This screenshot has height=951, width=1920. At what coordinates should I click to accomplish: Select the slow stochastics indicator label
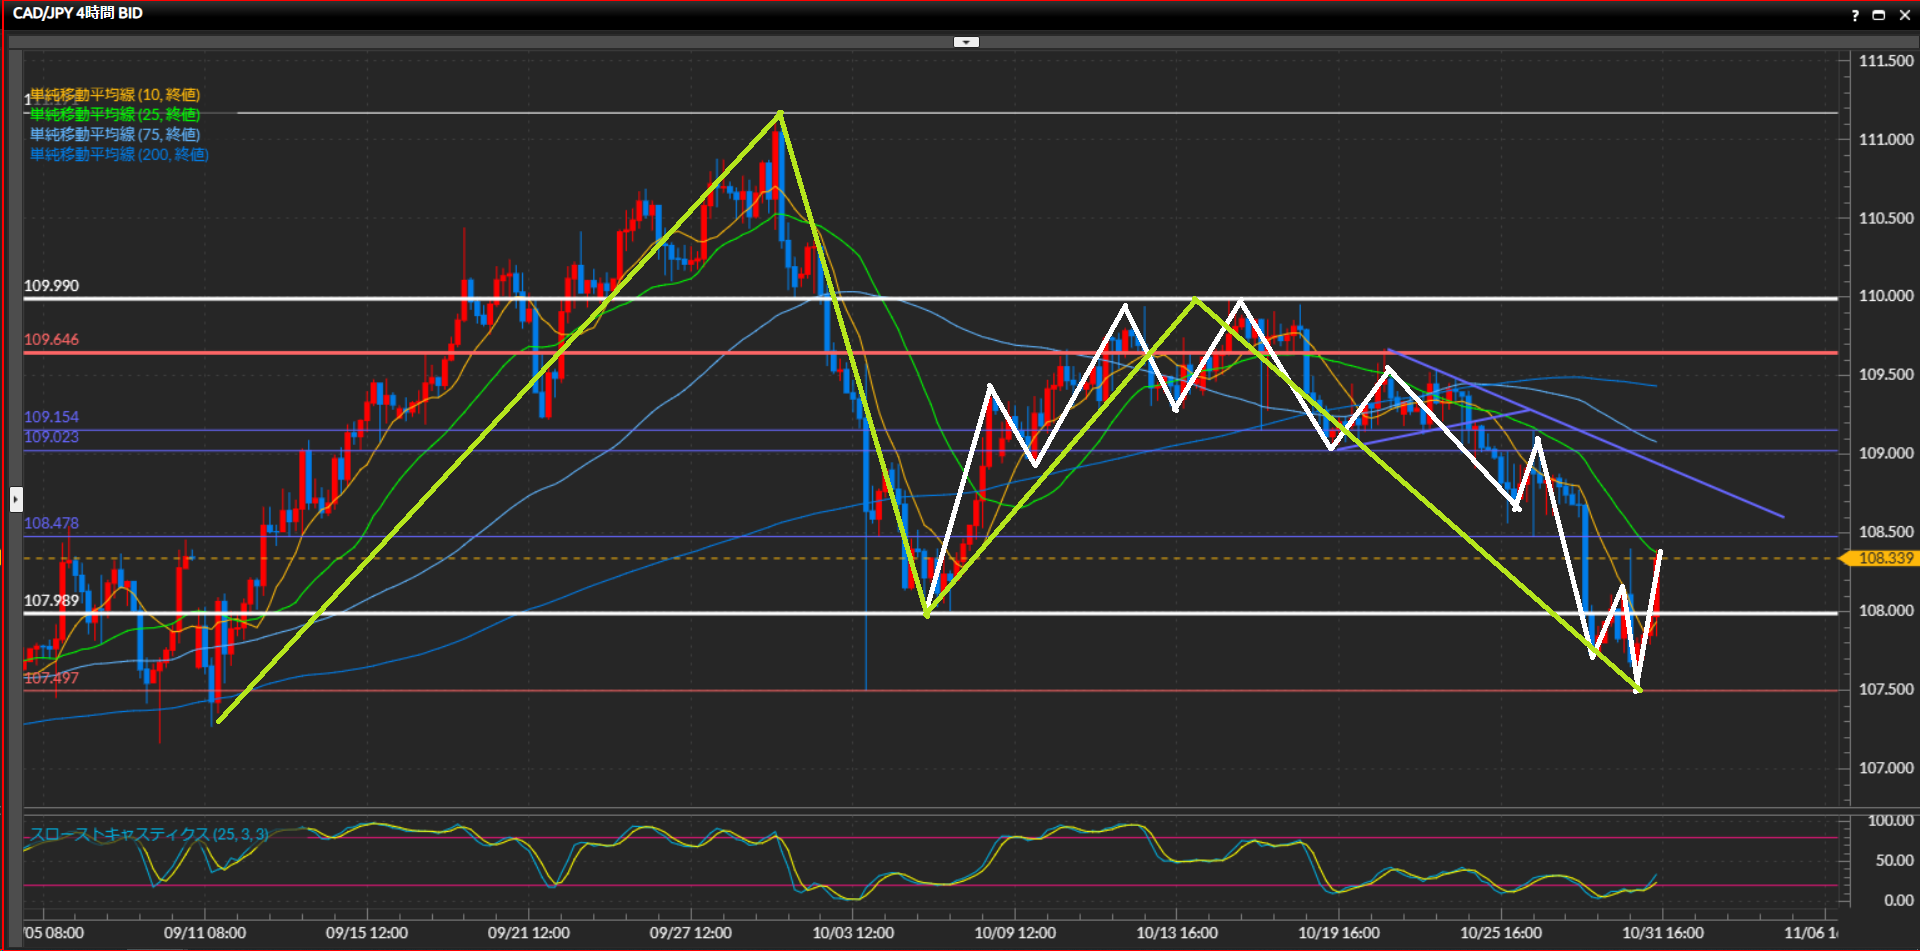(148, 834)
